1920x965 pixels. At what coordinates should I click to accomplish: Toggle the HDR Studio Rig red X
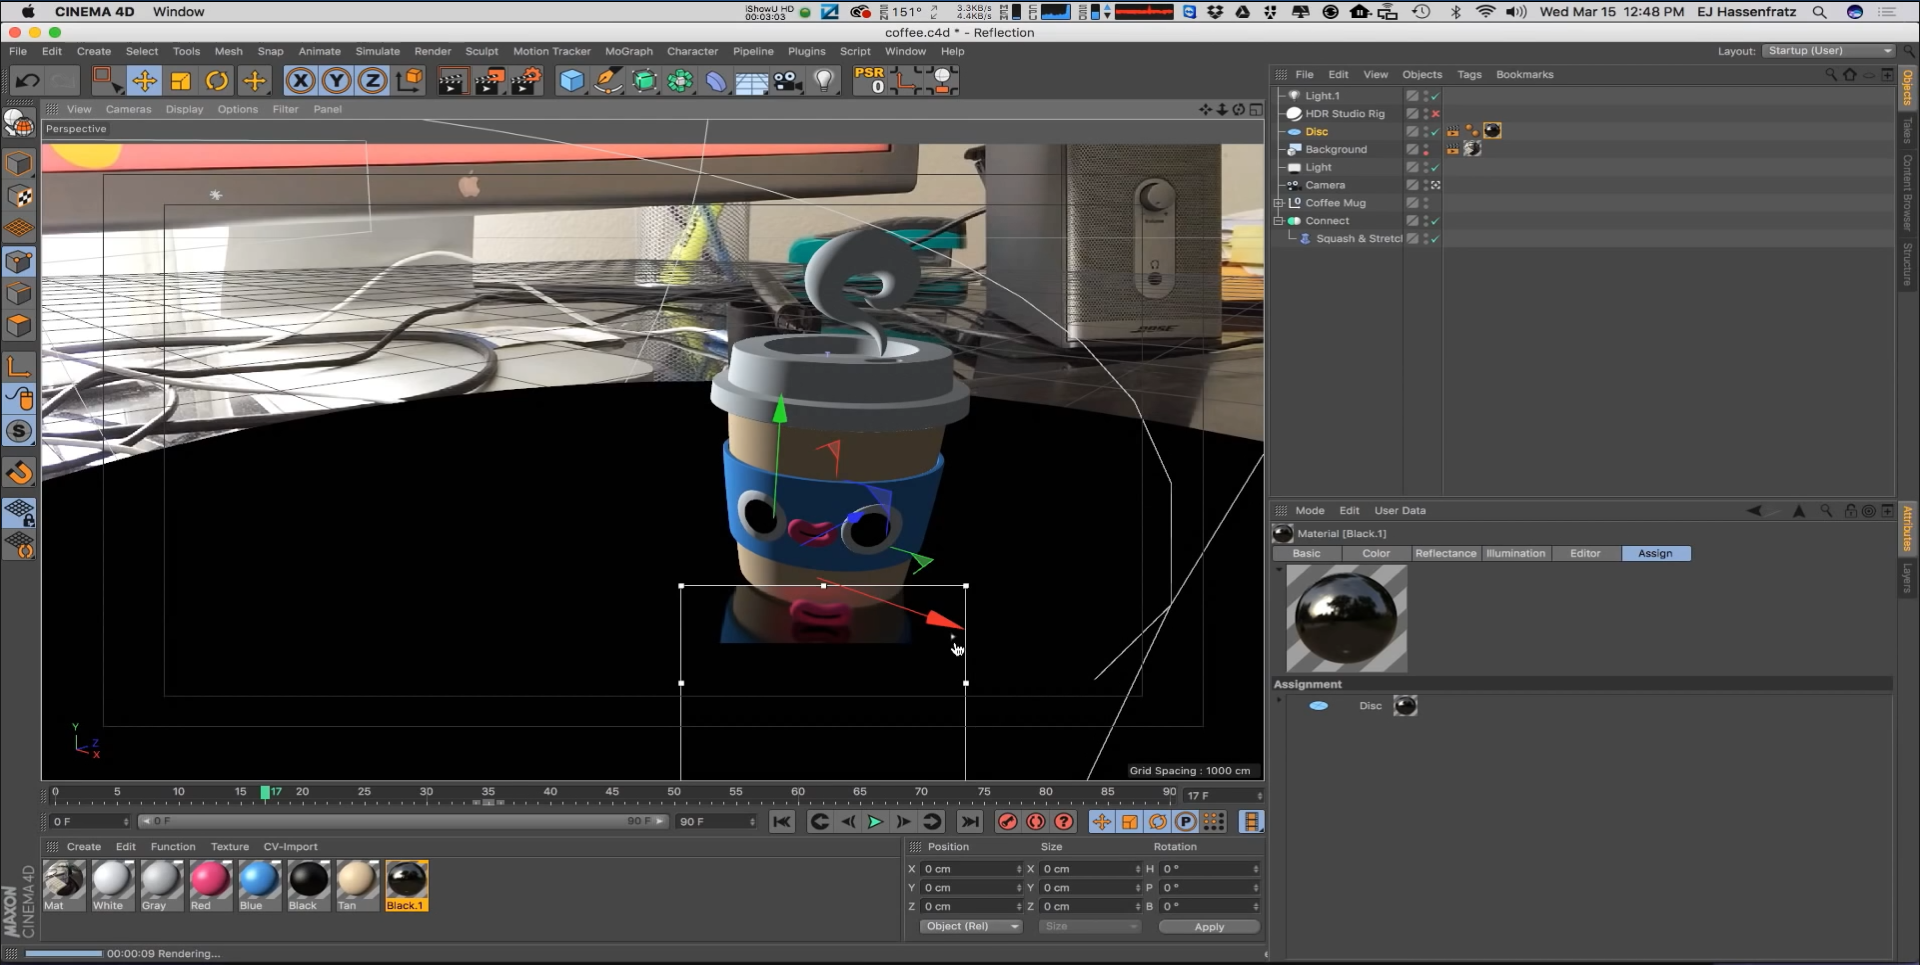click(x=1435, y=114)
